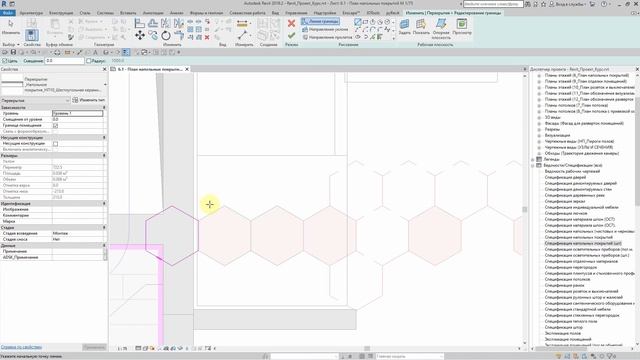640x360 pixels.
Task: Select the Offset tool
Action: pos(153,23)
